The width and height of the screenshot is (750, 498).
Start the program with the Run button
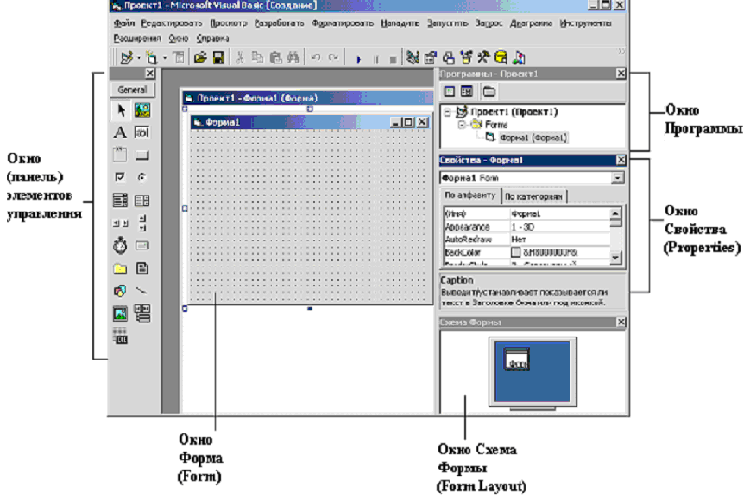(358, 59)
